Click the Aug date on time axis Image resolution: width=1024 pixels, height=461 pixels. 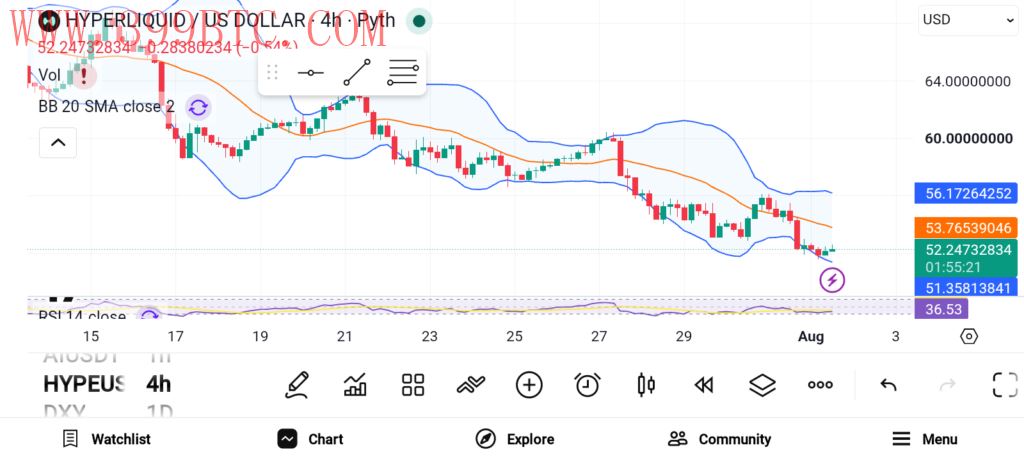point(811,337)
